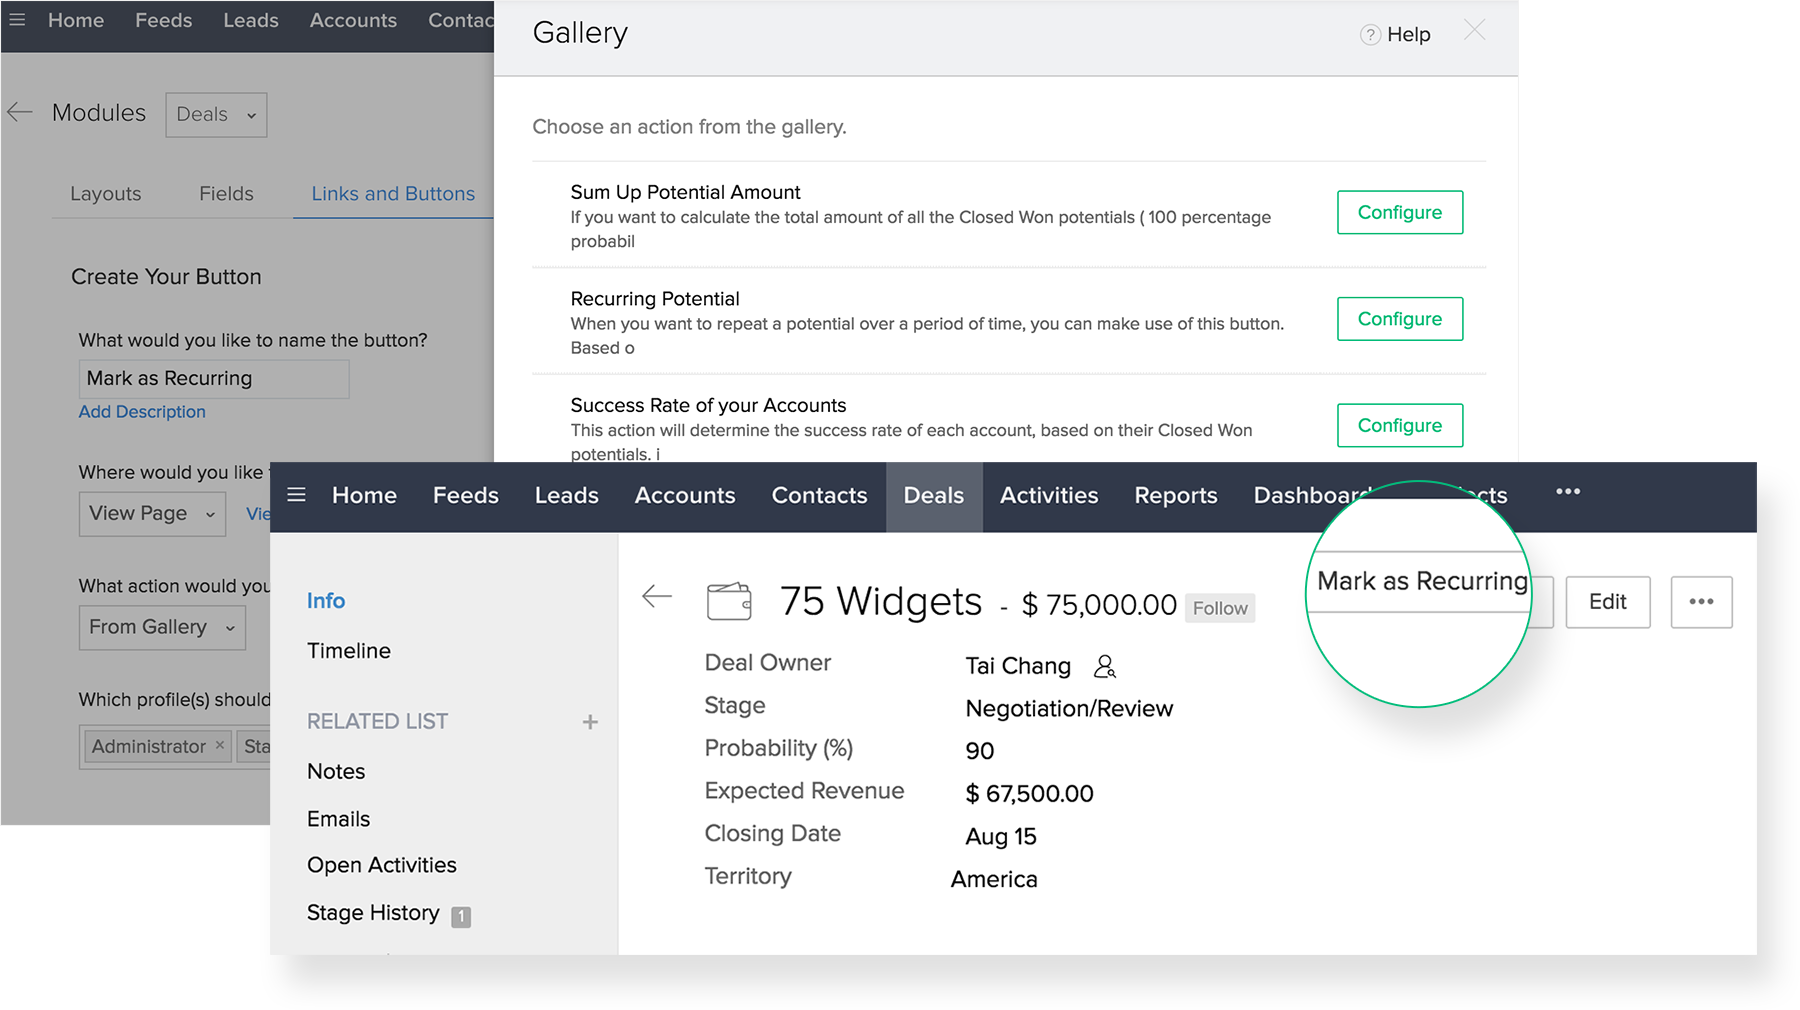Viewport: 1800px width, 1010px height.
Task: Click the Help question mark icon
Action: click(x=1369, y=35)
